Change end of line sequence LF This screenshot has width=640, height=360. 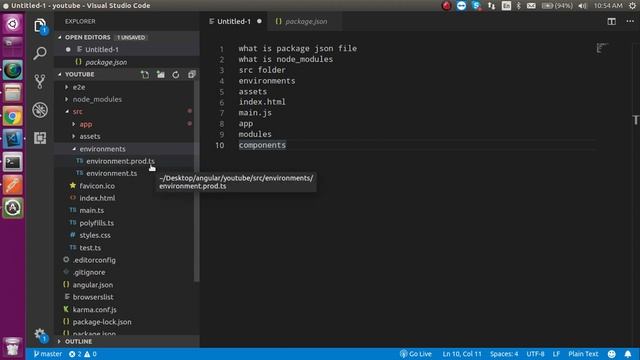(556, 354)
